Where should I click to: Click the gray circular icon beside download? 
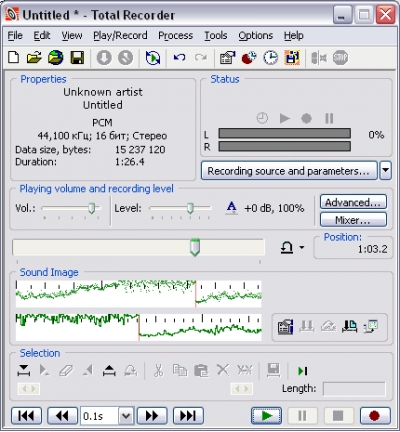click(125, 58)
